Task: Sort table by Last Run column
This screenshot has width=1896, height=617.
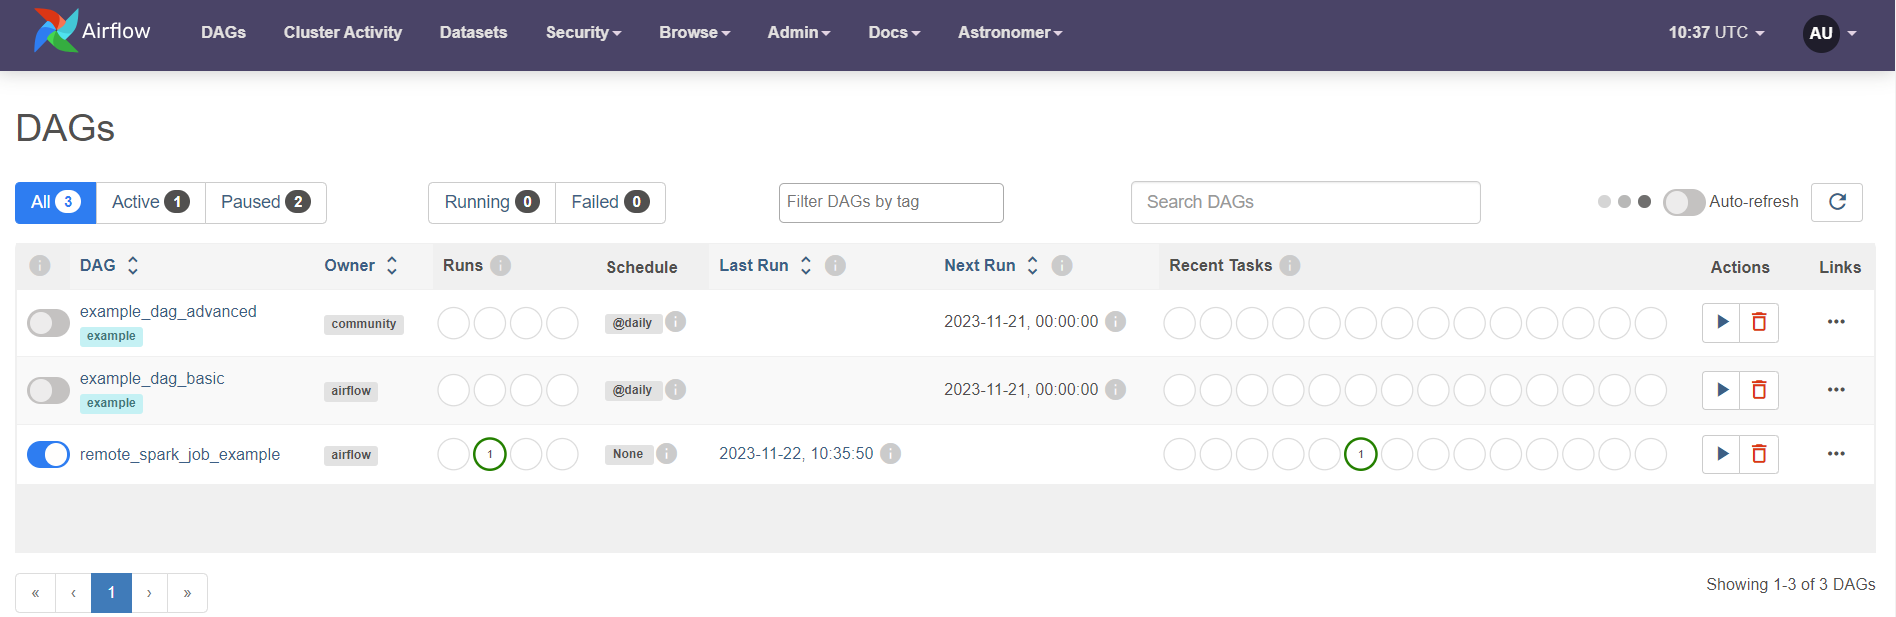Action: [x=766, y=265]
